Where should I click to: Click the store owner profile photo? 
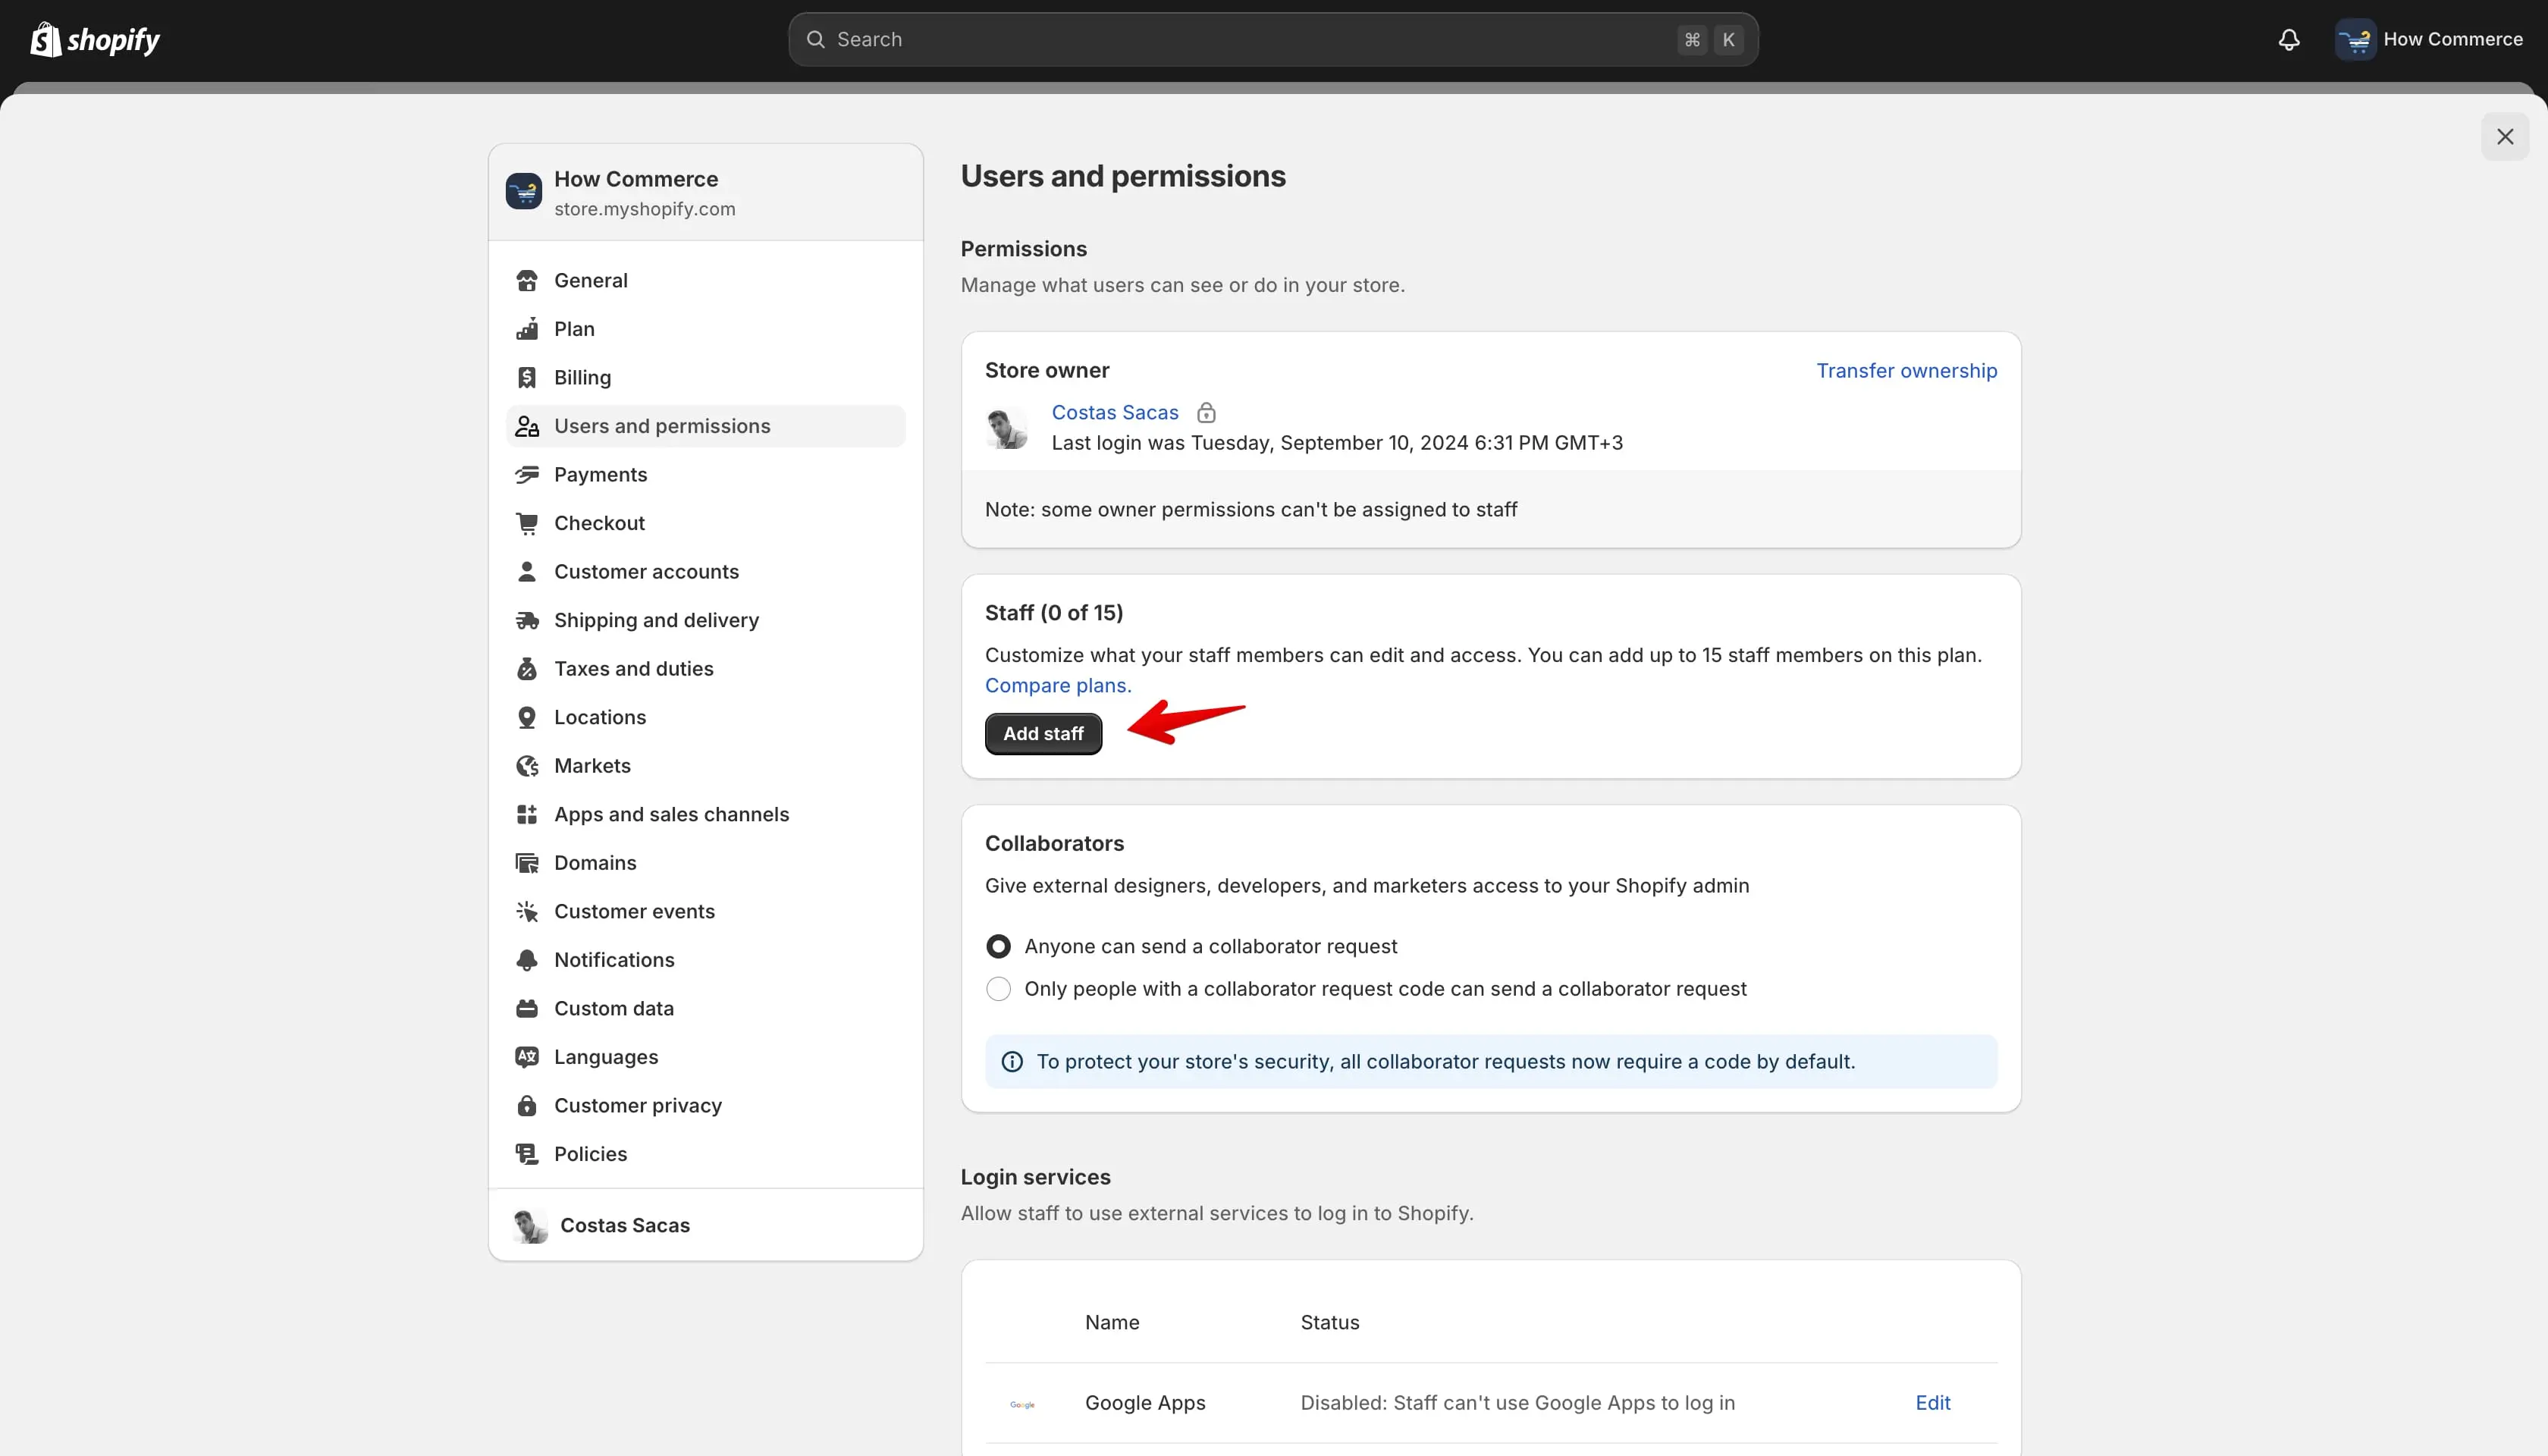click(1007, 428)
